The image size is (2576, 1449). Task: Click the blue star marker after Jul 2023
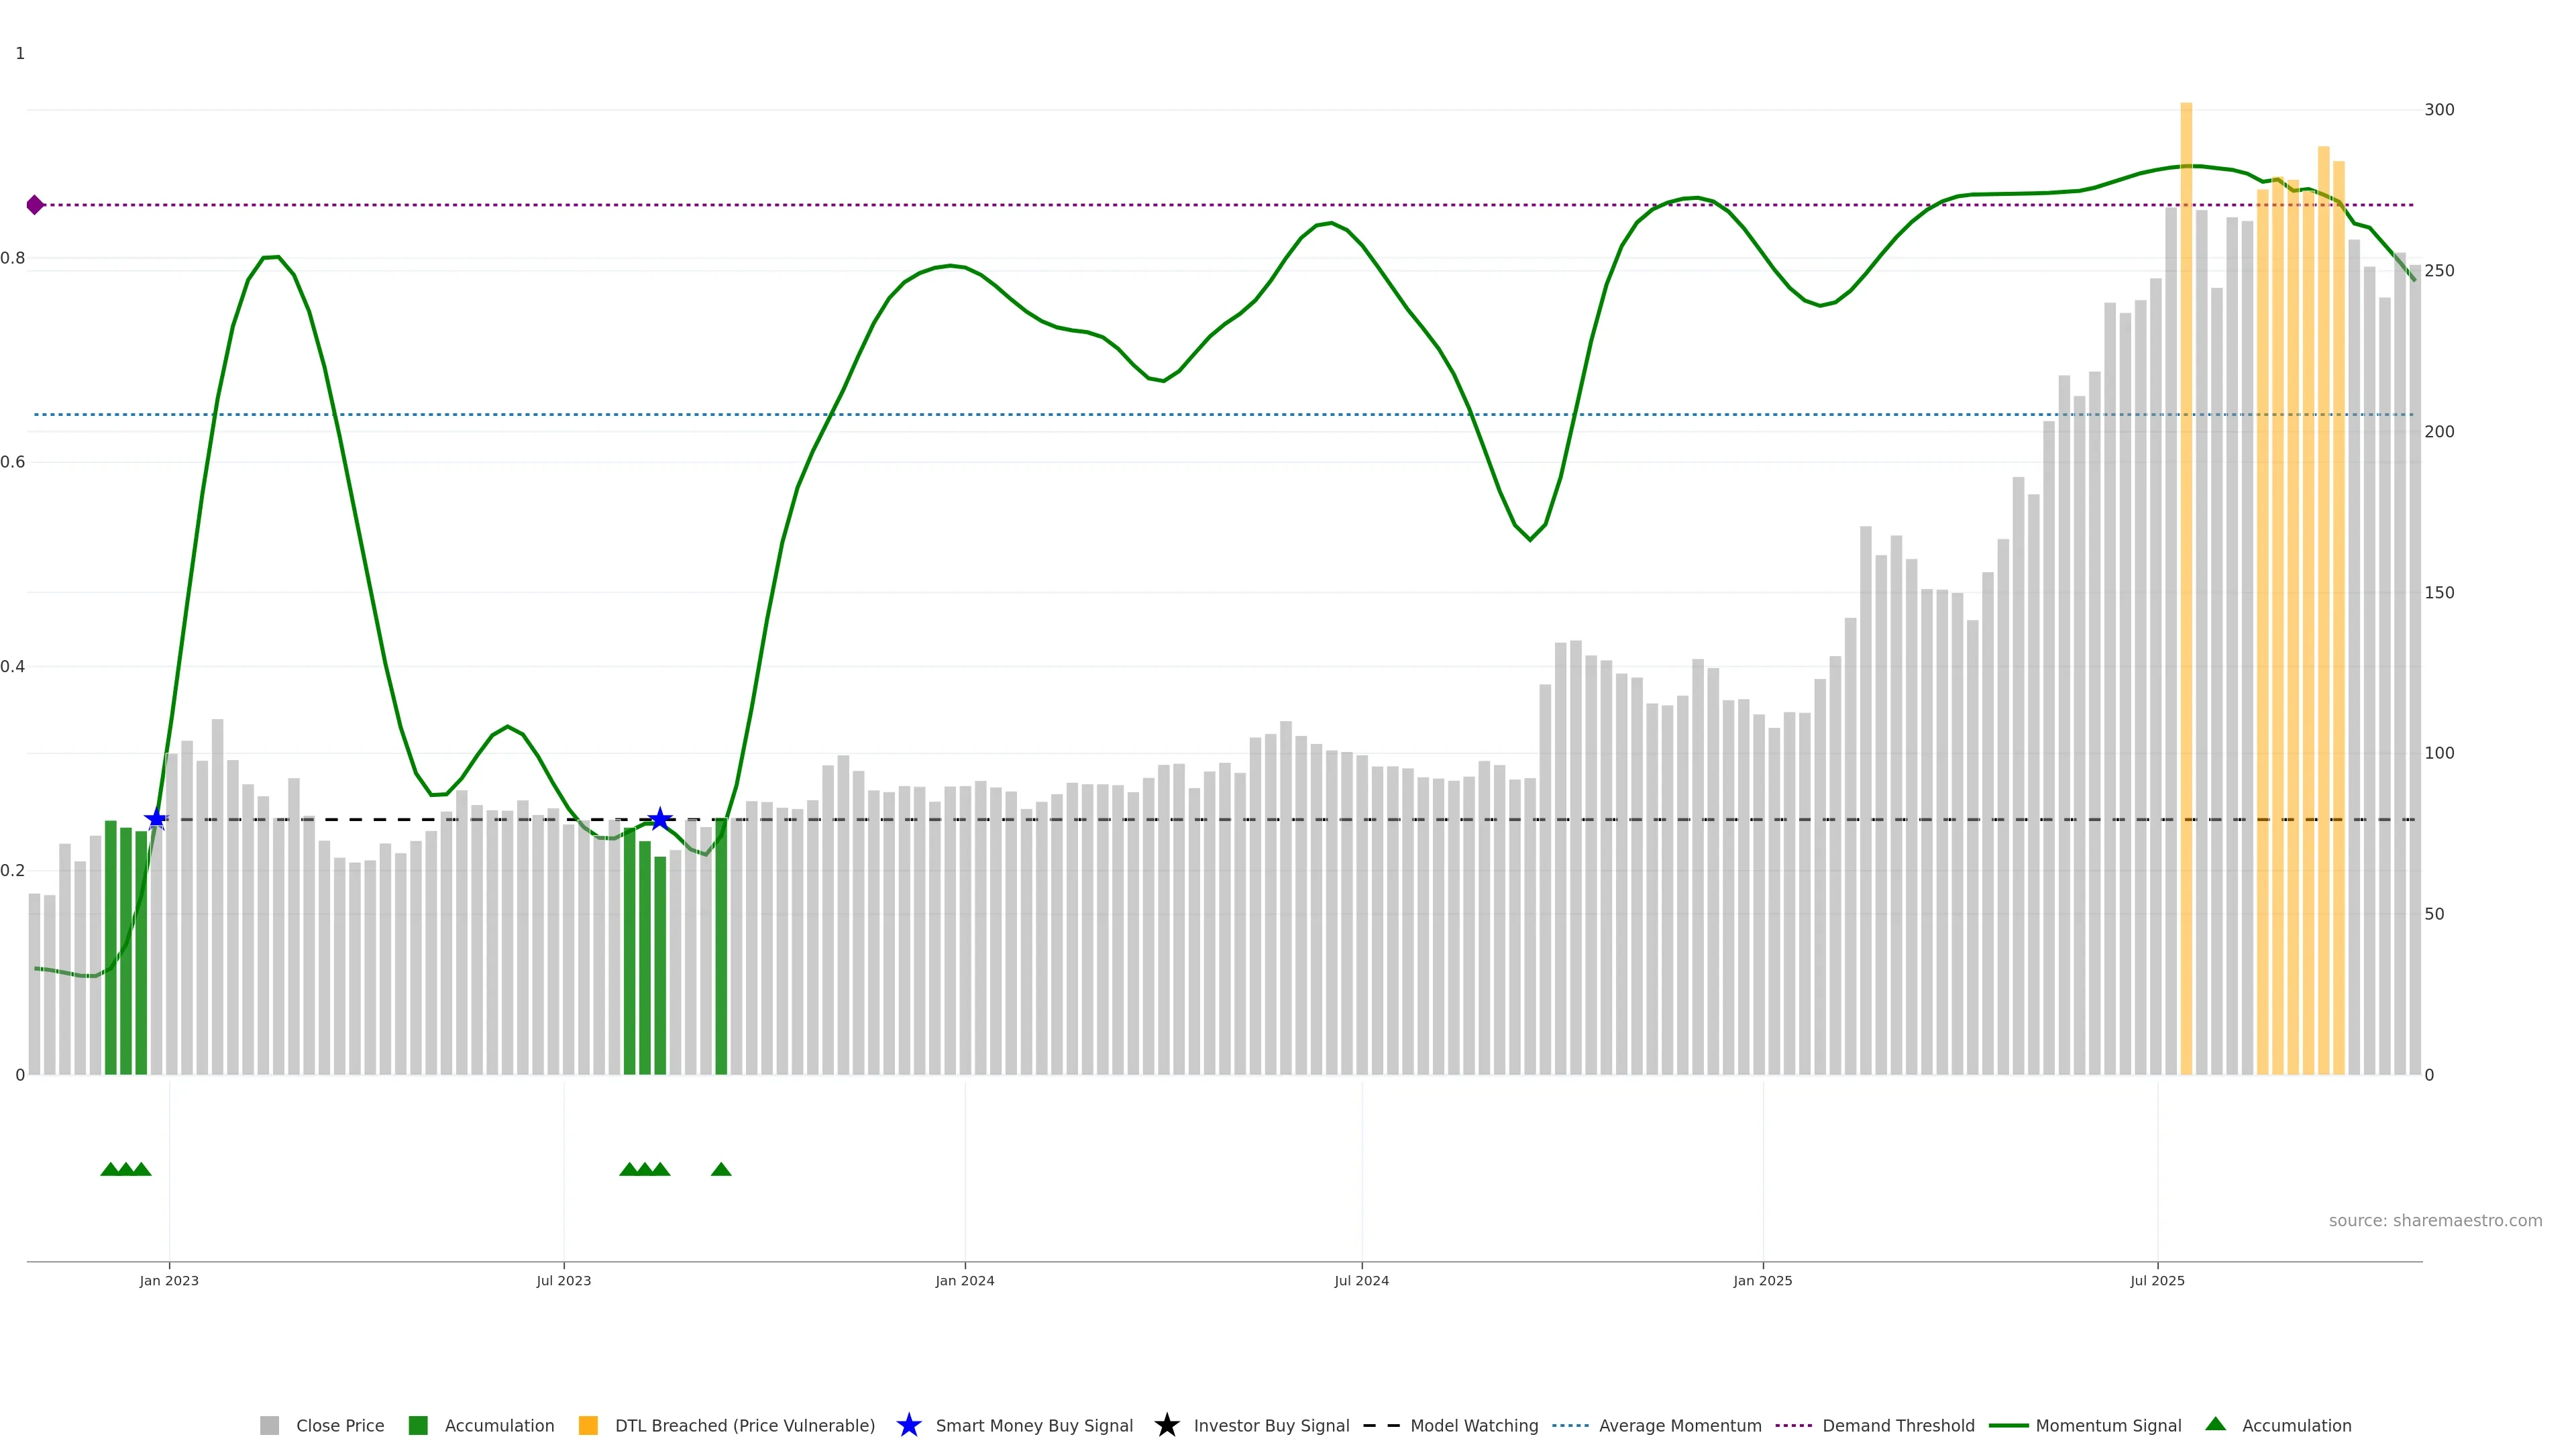(660, 819)
